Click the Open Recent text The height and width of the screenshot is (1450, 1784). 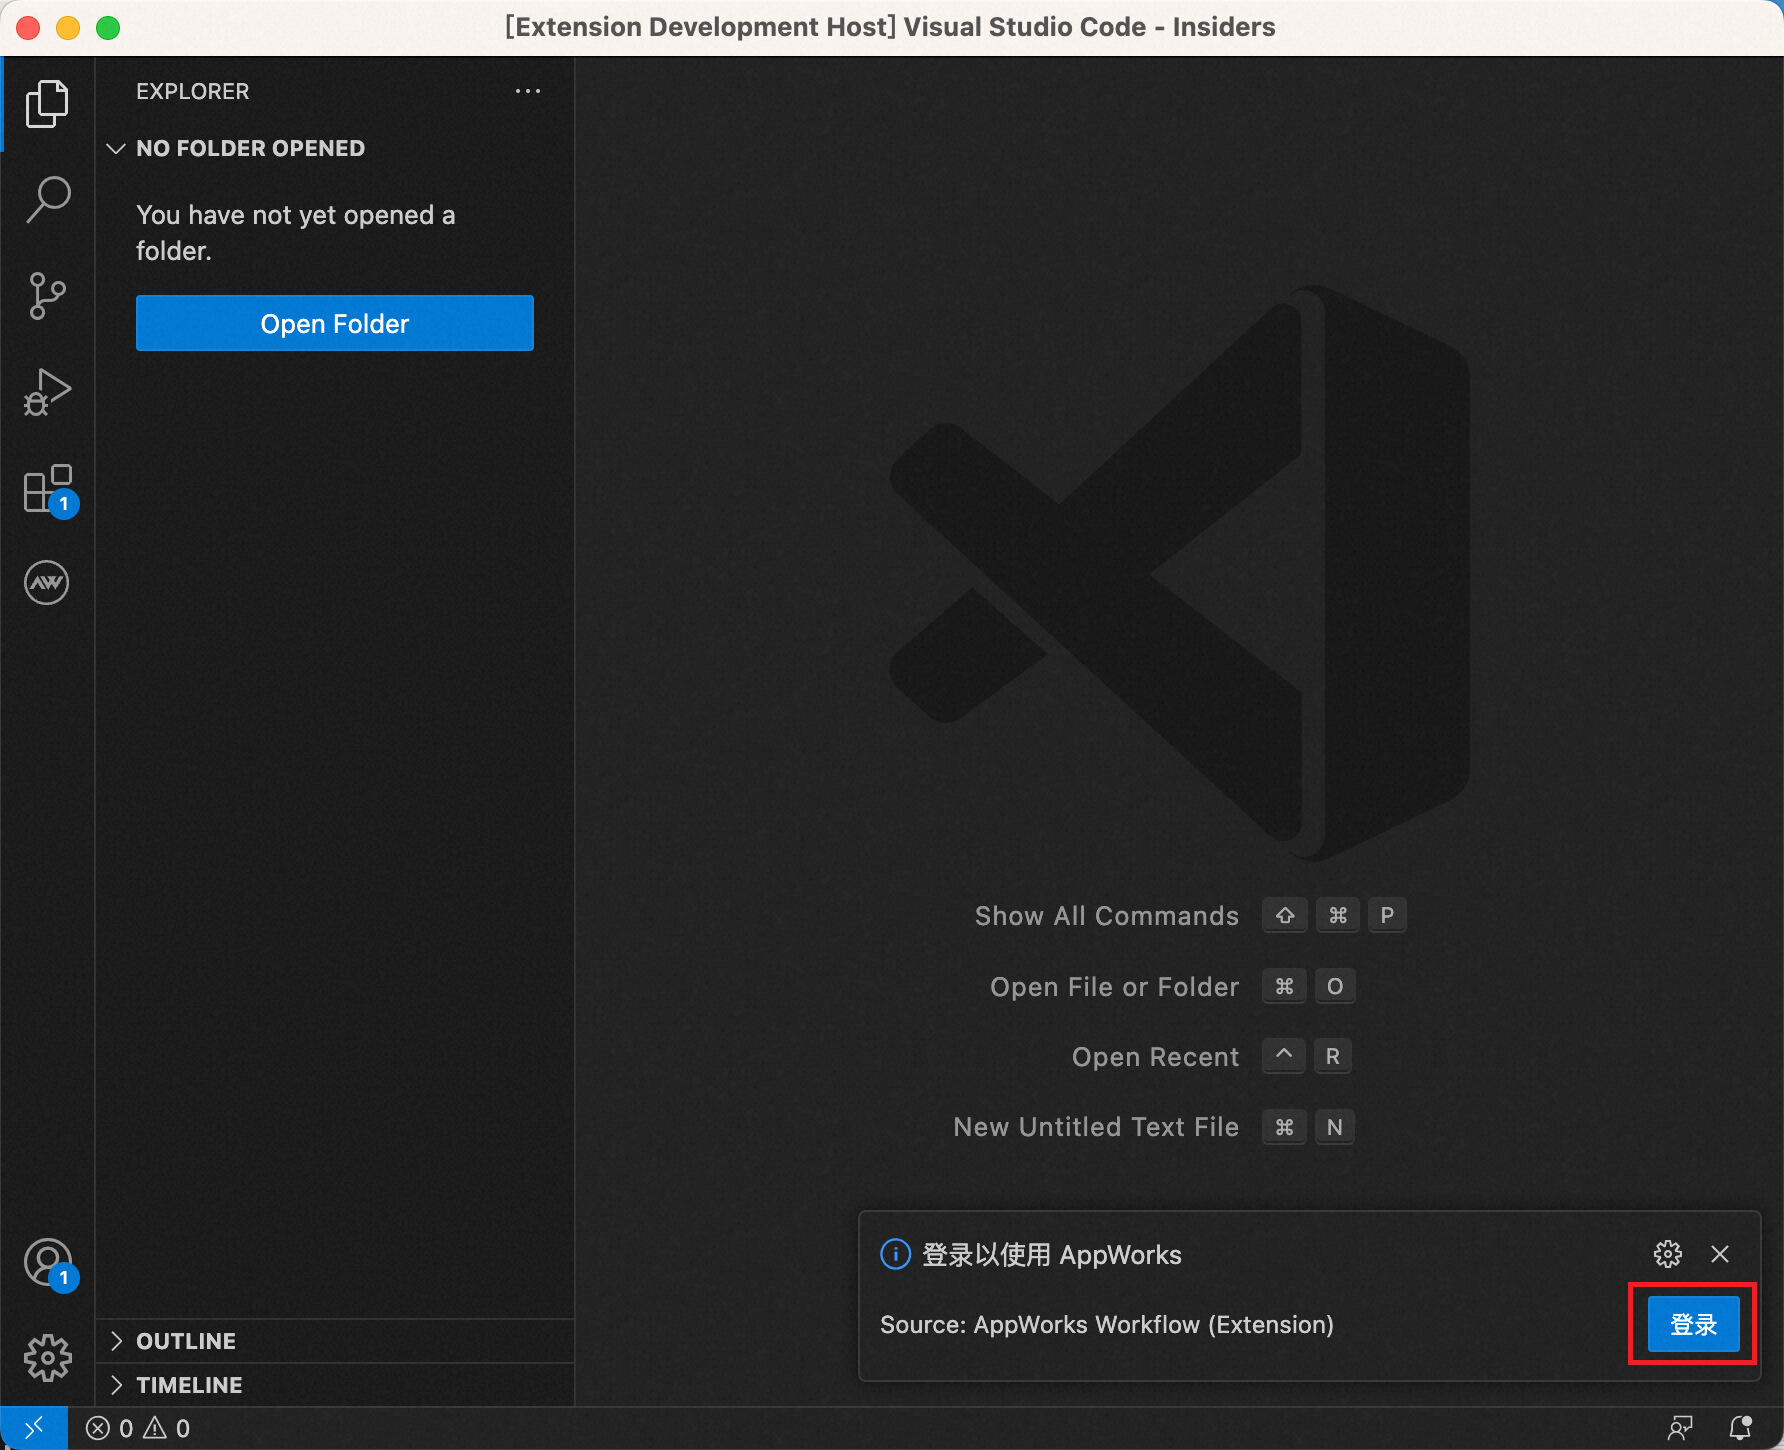1155,1057
